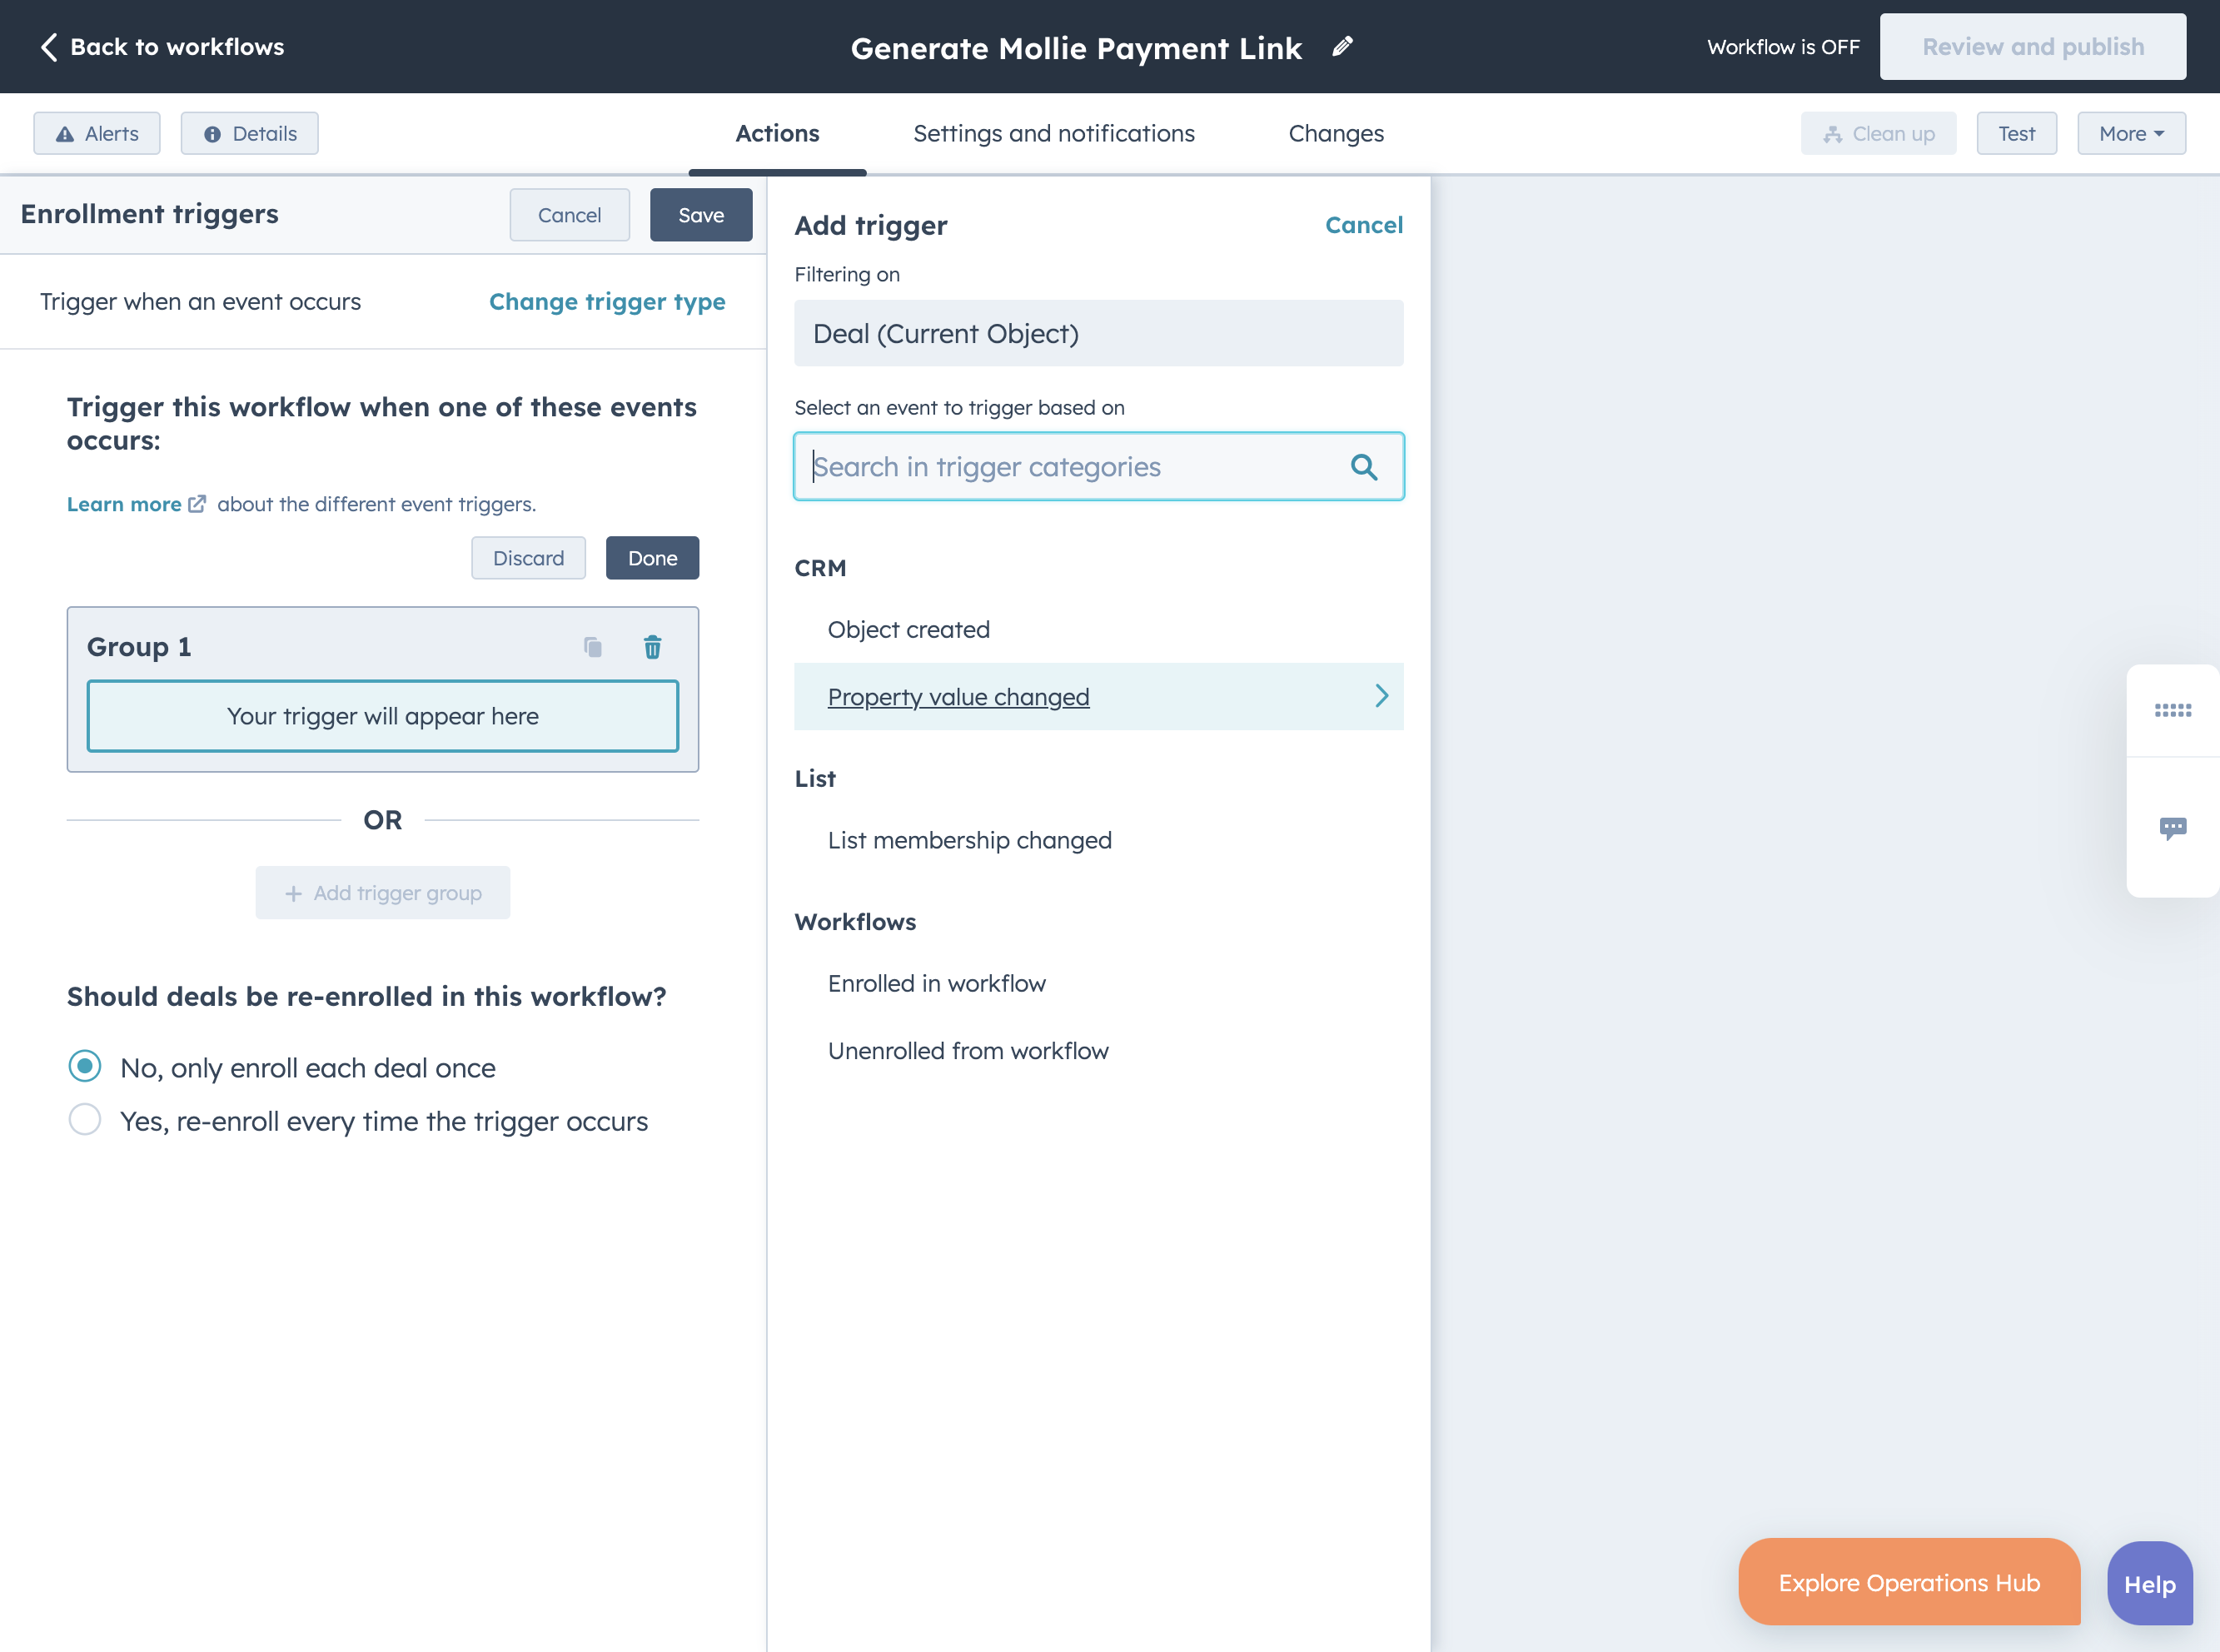
Task: Clone Group 1 with the copy icon
Action: click(592, 647)
